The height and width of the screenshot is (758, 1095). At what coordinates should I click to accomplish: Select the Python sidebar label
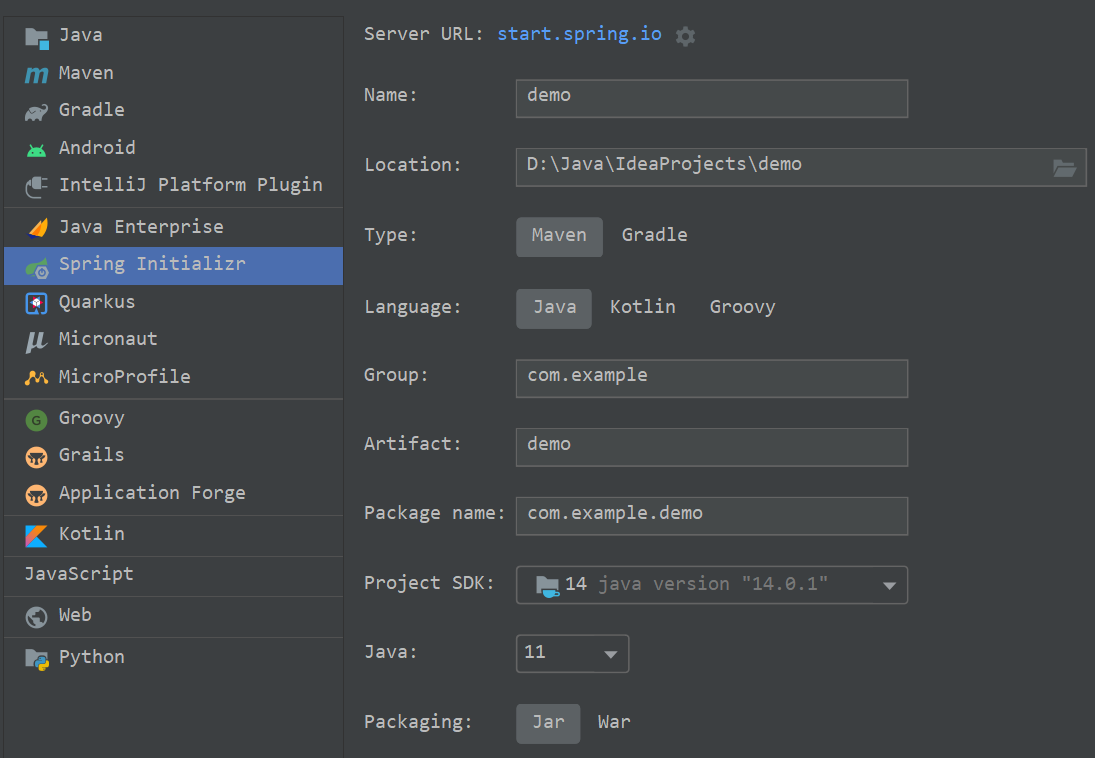pos(91,657)
